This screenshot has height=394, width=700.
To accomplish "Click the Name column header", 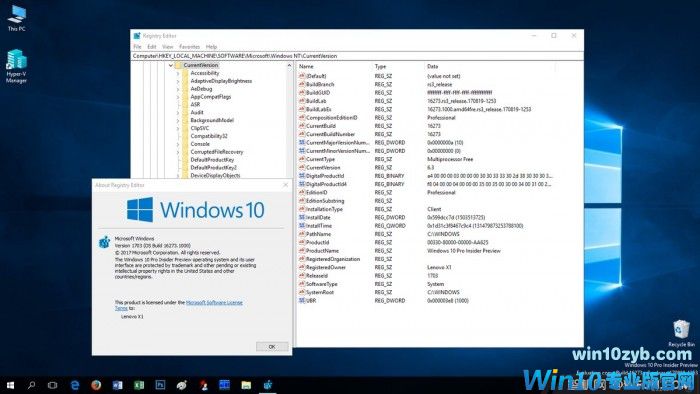I will pos(306,66).
